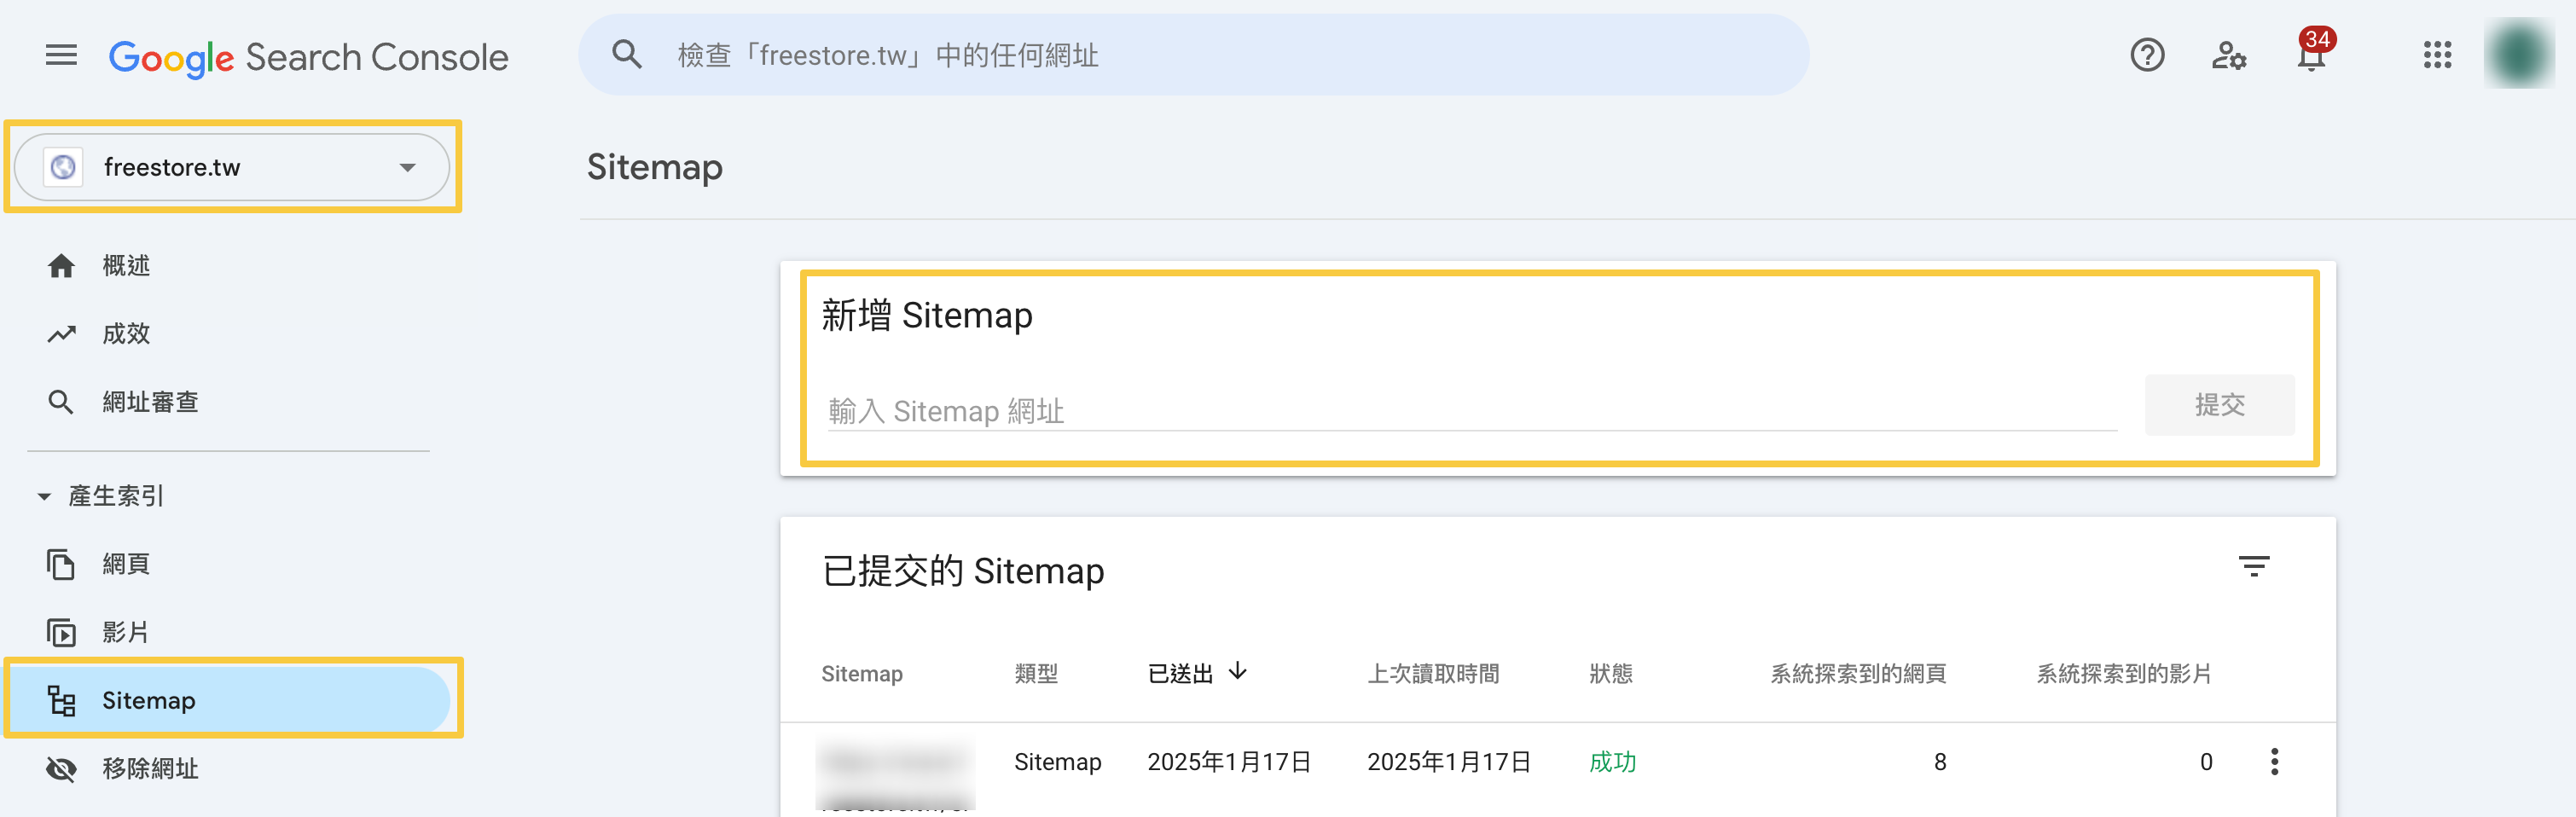Click the 提交 submit button
Screen dimensions: 2576x817
pos(2219,405)
